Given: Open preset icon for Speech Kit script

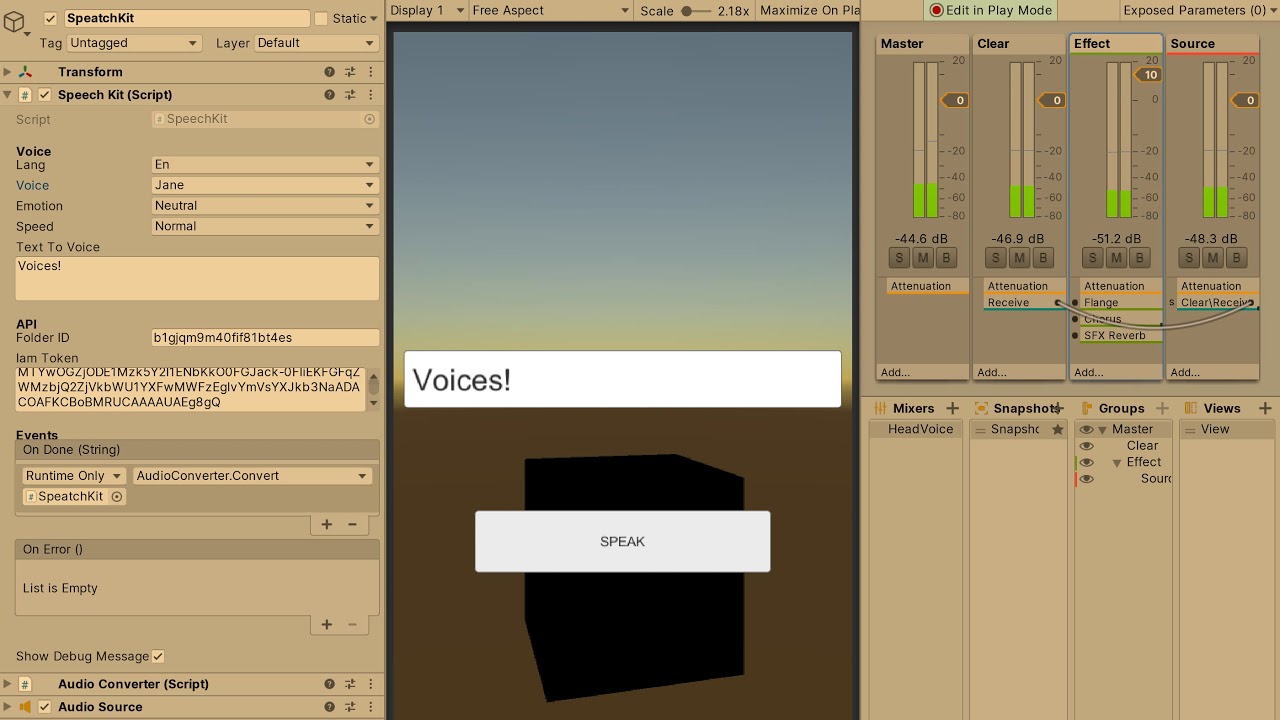Looking at the screenshot, I should pyautogui.click(x=350, y=95).
